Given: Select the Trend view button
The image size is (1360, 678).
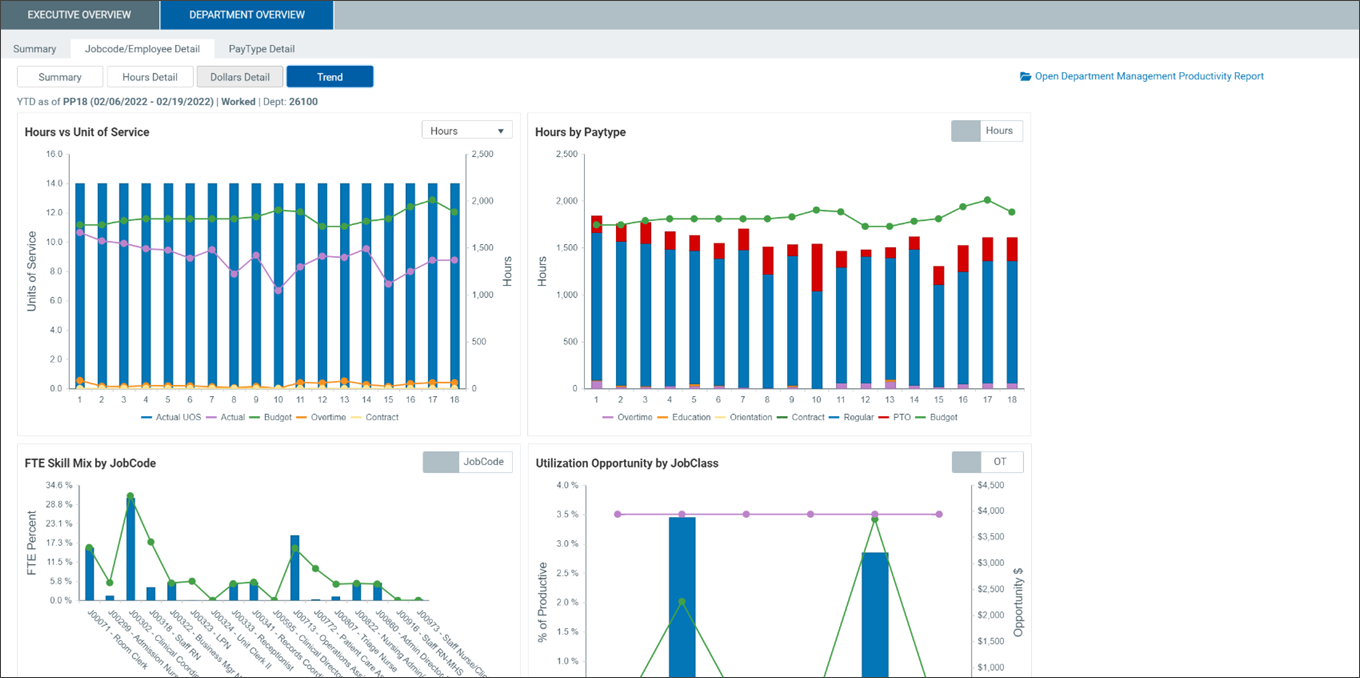Looking at the screenshot, I should tap(329, 77).
